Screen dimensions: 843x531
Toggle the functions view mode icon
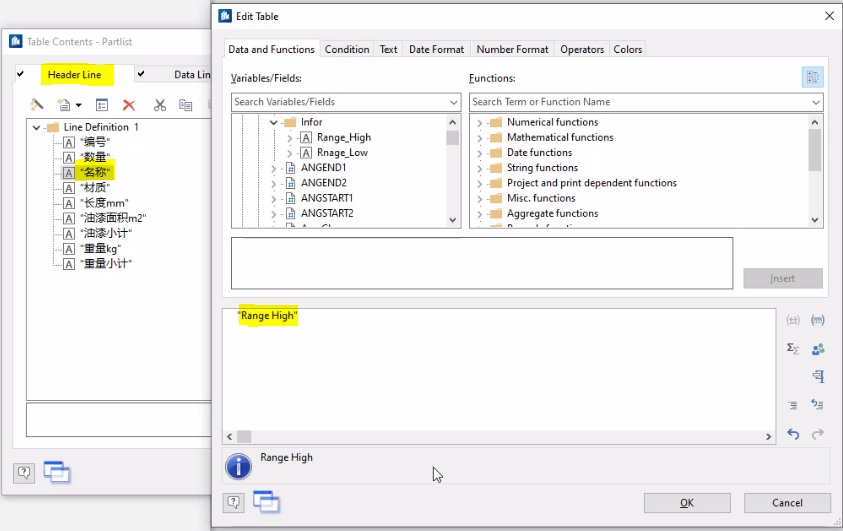coord(812,77)
